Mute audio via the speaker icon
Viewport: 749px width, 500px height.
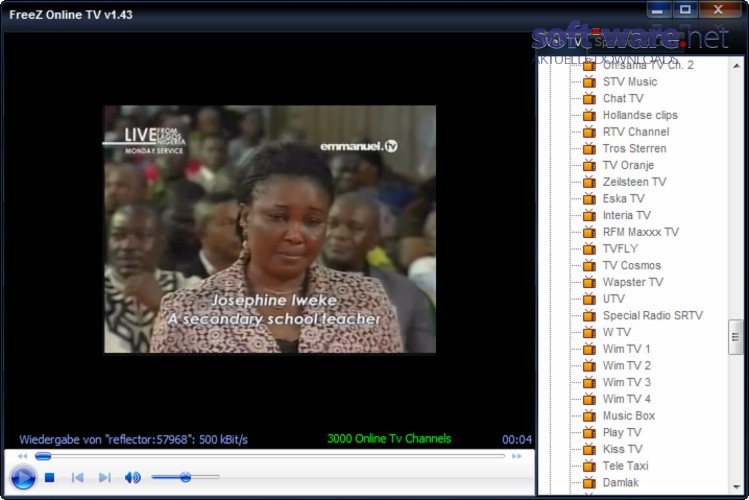click(x=132, y=477)
